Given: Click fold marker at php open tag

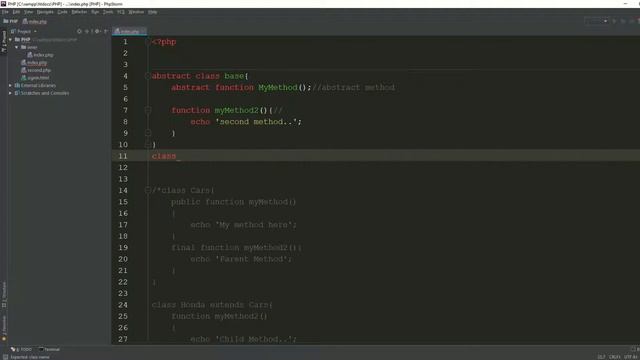Looking at the screenshot, I should (x=148, y=42).
